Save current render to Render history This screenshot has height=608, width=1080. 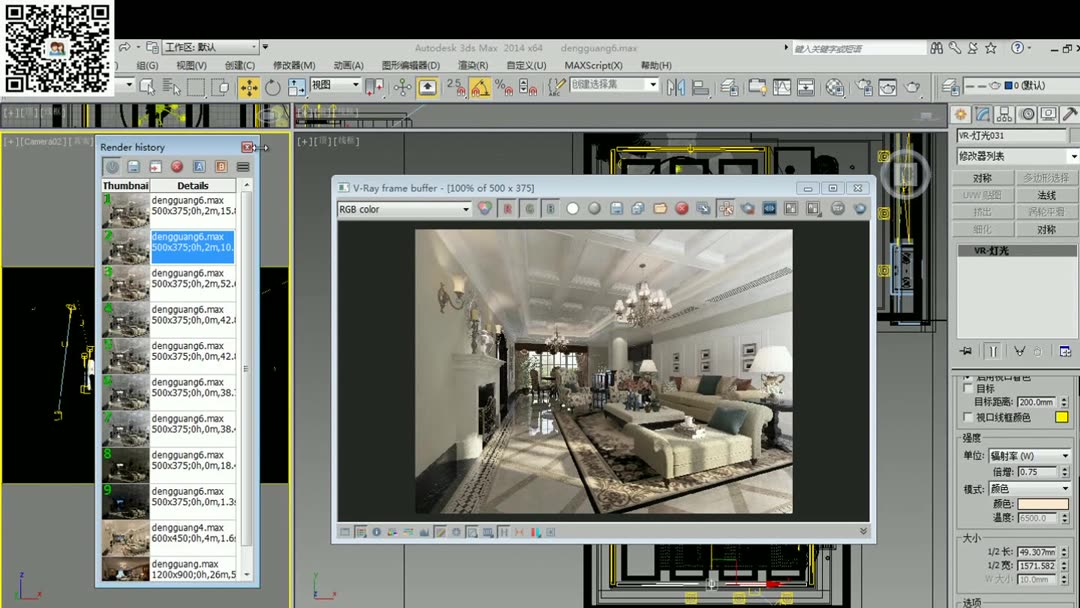[x=133, y=166]
